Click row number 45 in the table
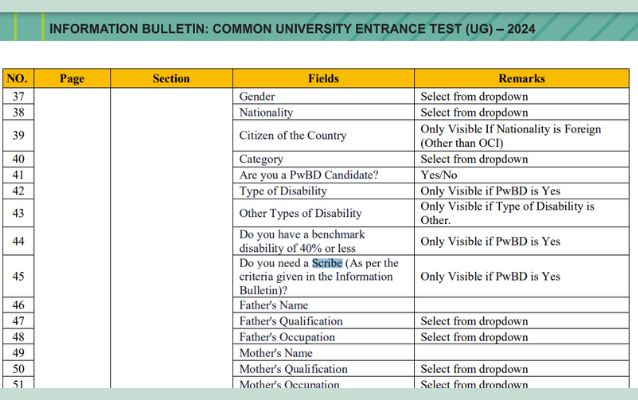 [18, 276]
